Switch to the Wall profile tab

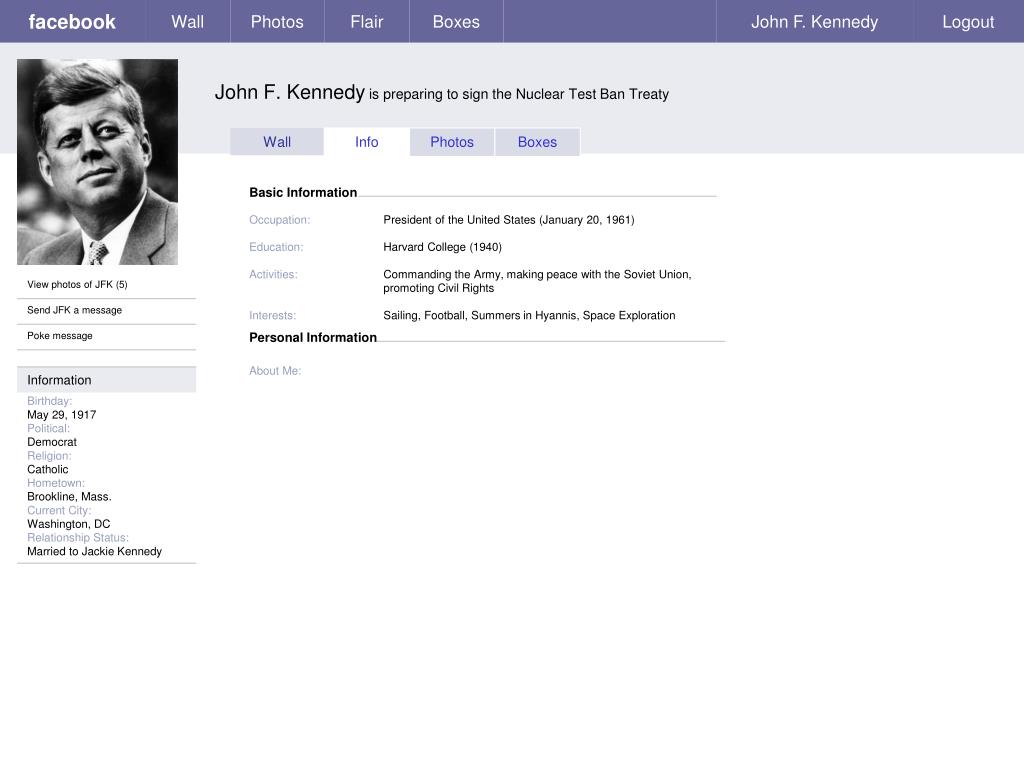pos(277,142)
